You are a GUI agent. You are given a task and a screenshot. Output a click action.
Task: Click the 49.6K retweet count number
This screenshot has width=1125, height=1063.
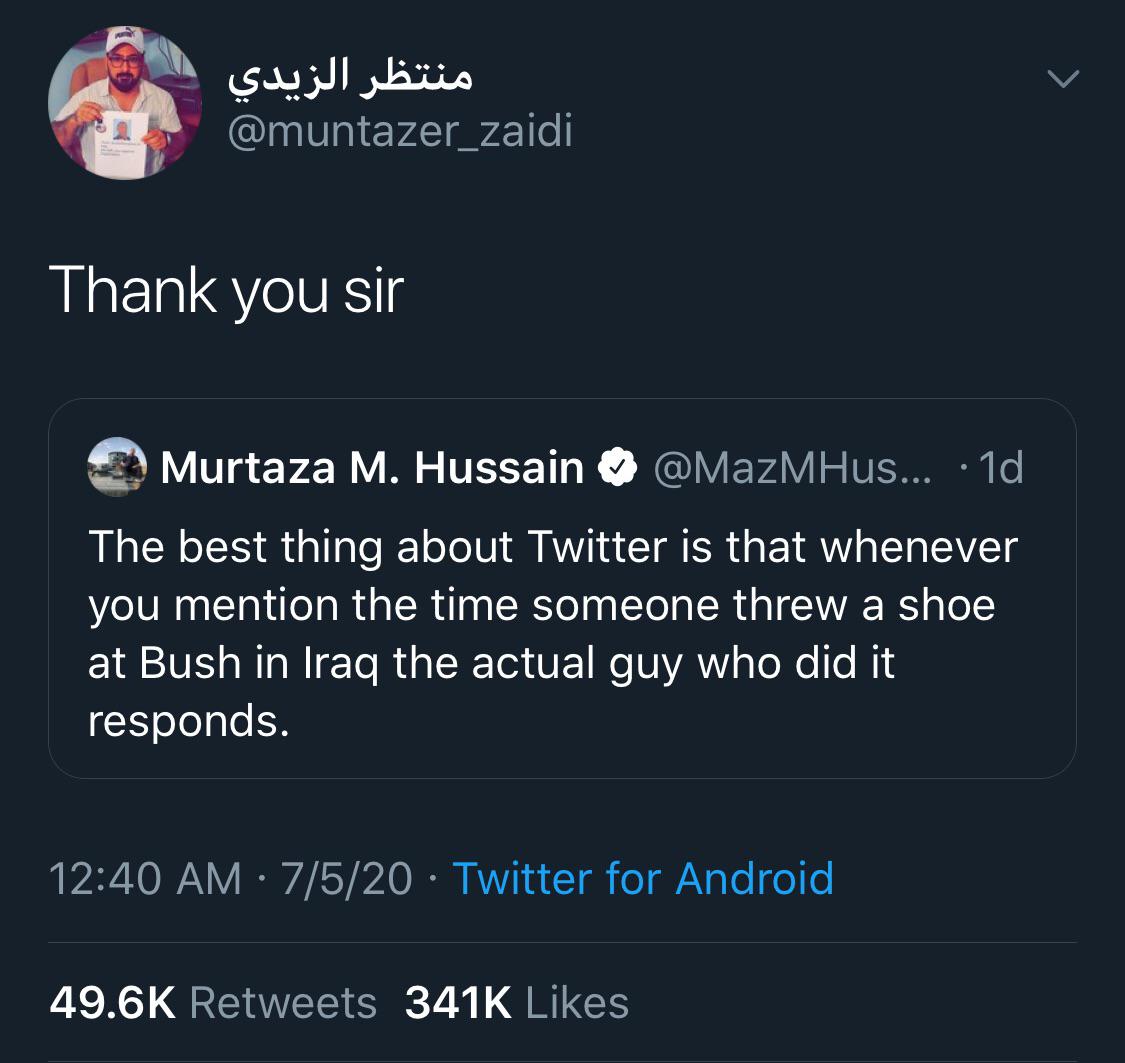(x=112, y=1003)
